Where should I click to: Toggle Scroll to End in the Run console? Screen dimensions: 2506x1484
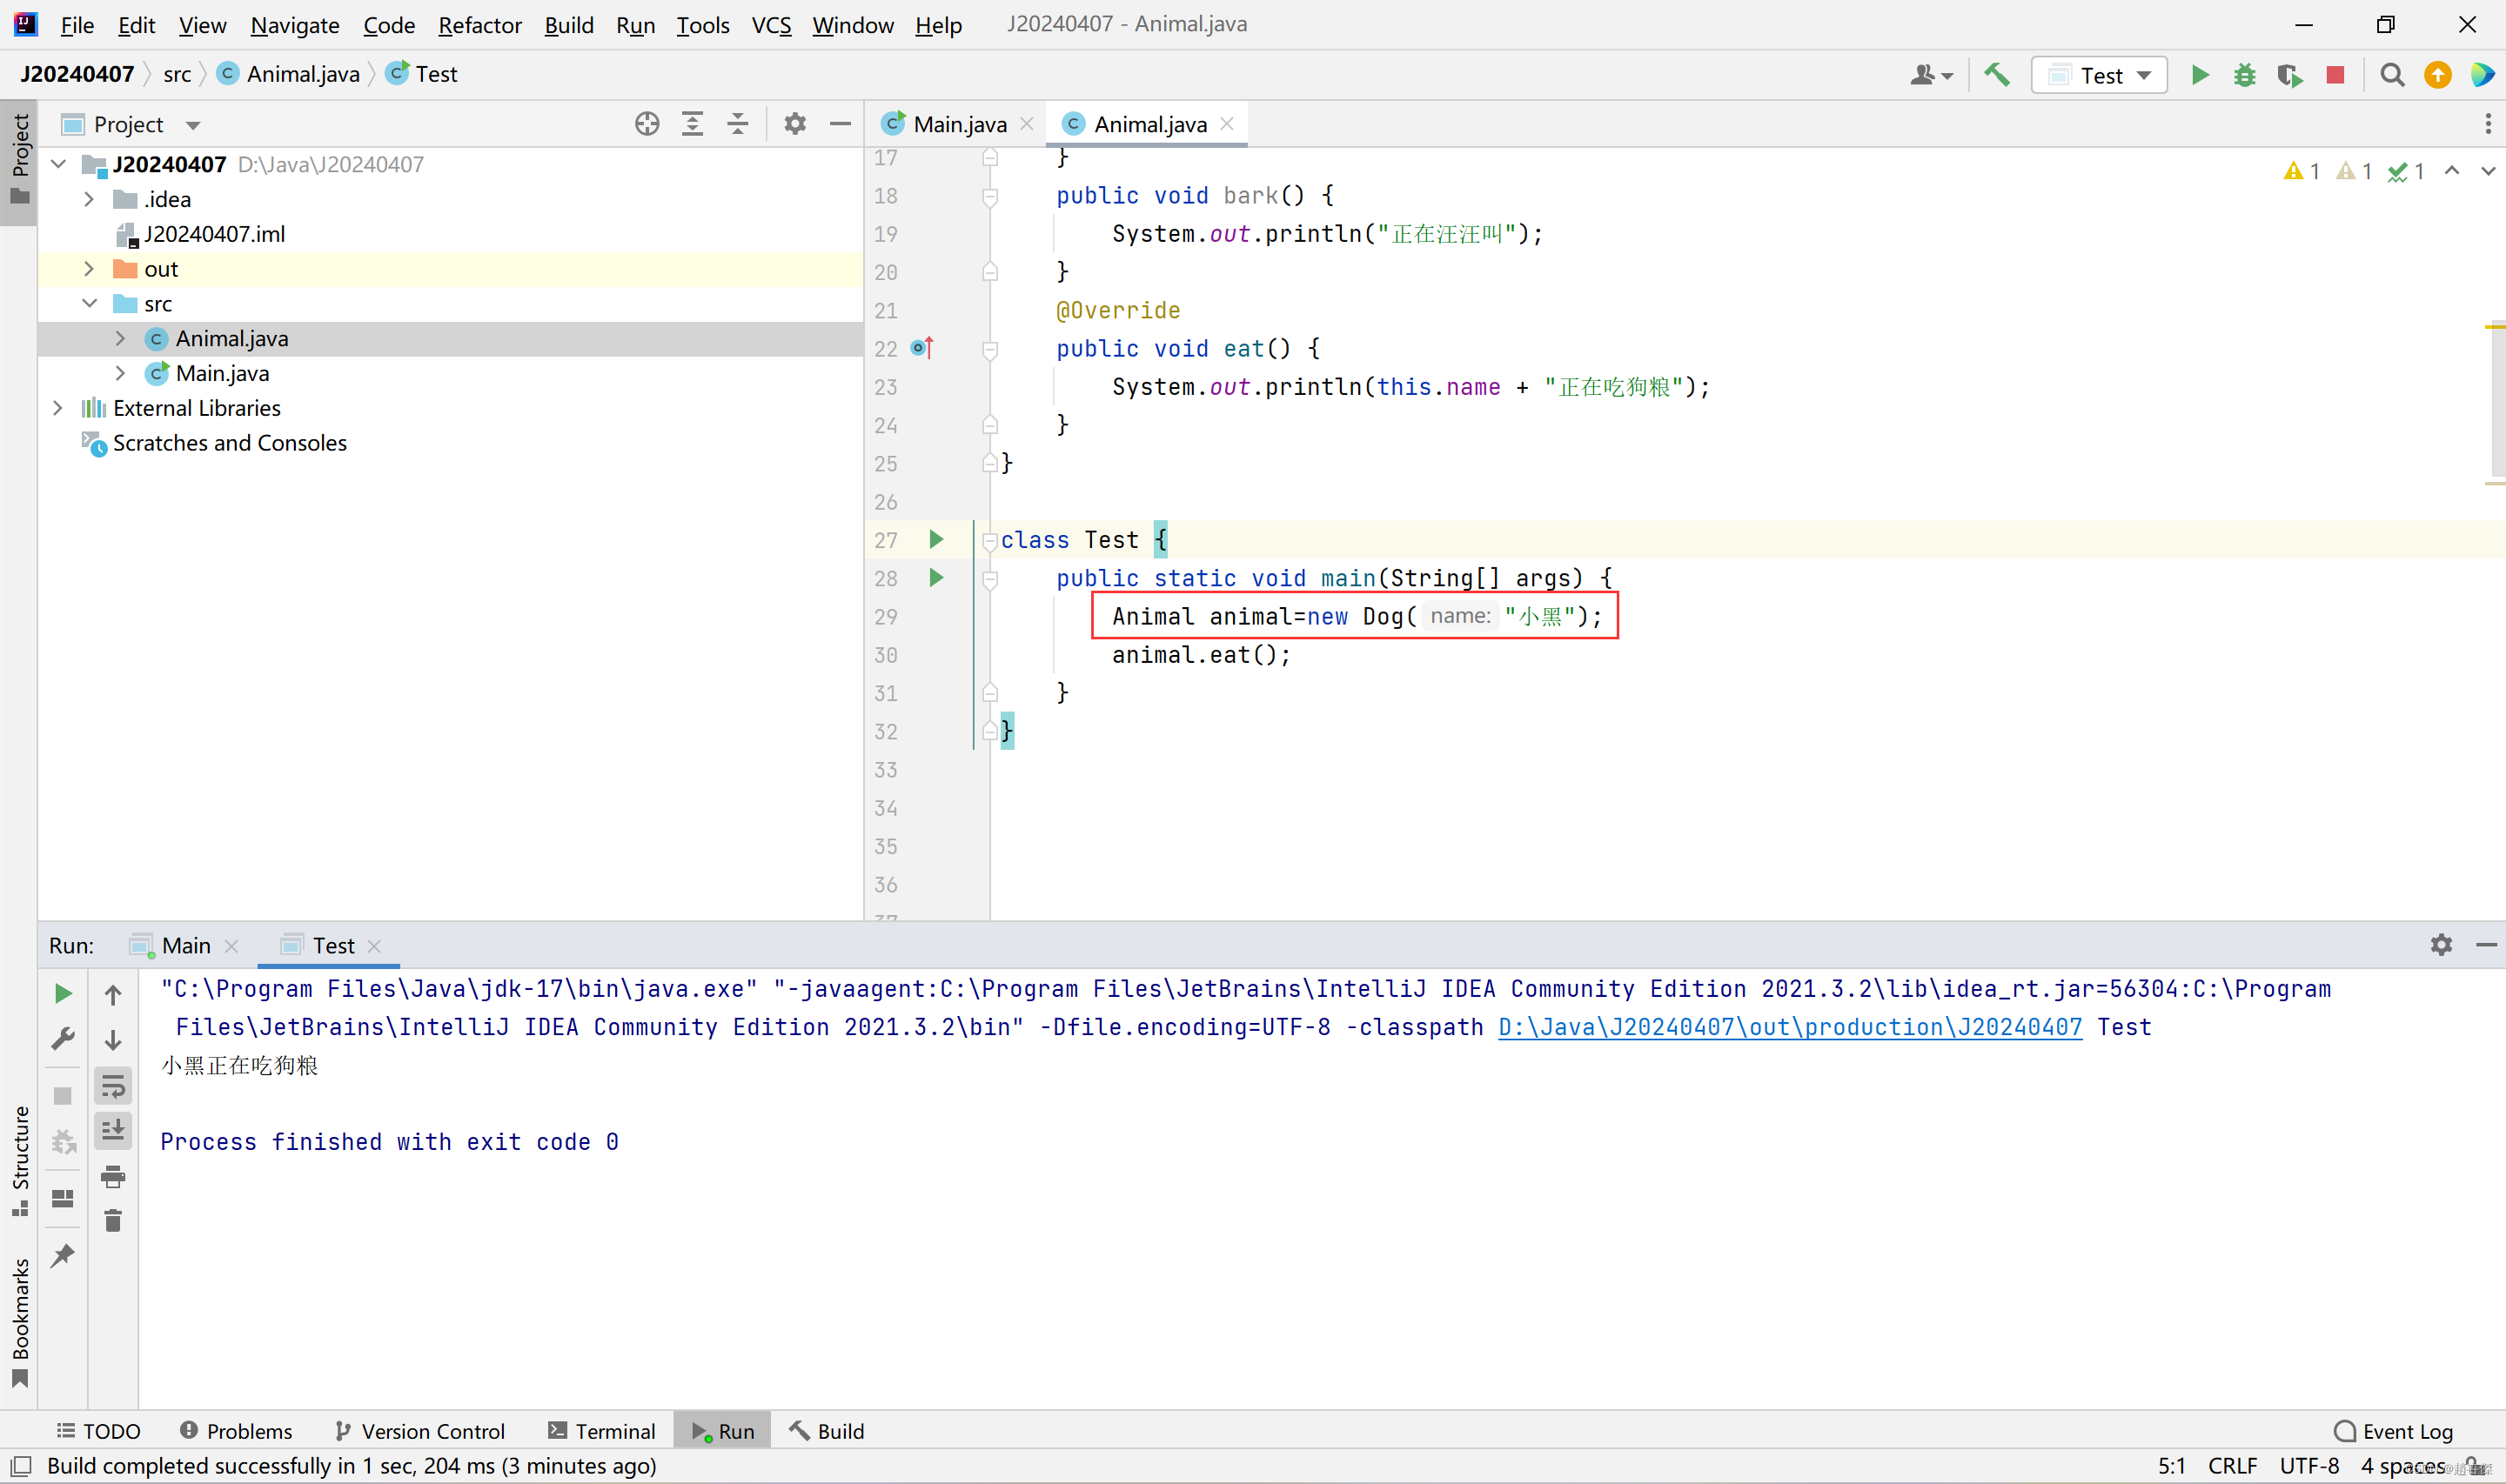pos(113,1131)
